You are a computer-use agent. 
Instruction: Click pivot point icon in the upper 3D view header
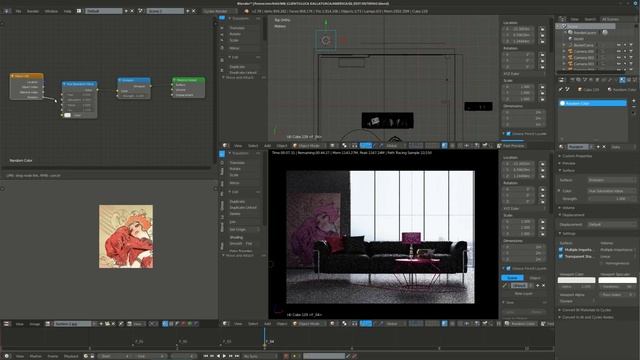pos(344,146)
